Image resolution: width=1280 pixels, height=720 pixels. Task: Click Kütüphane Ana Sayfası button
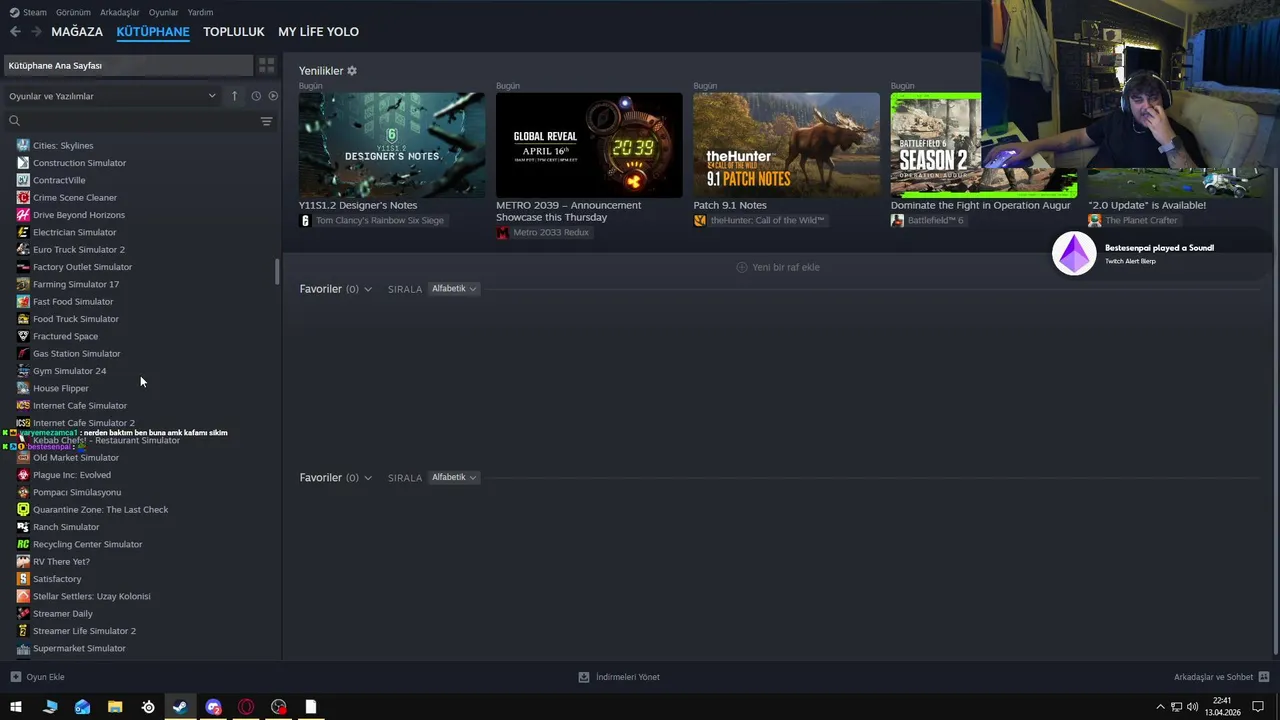[128, 65]
